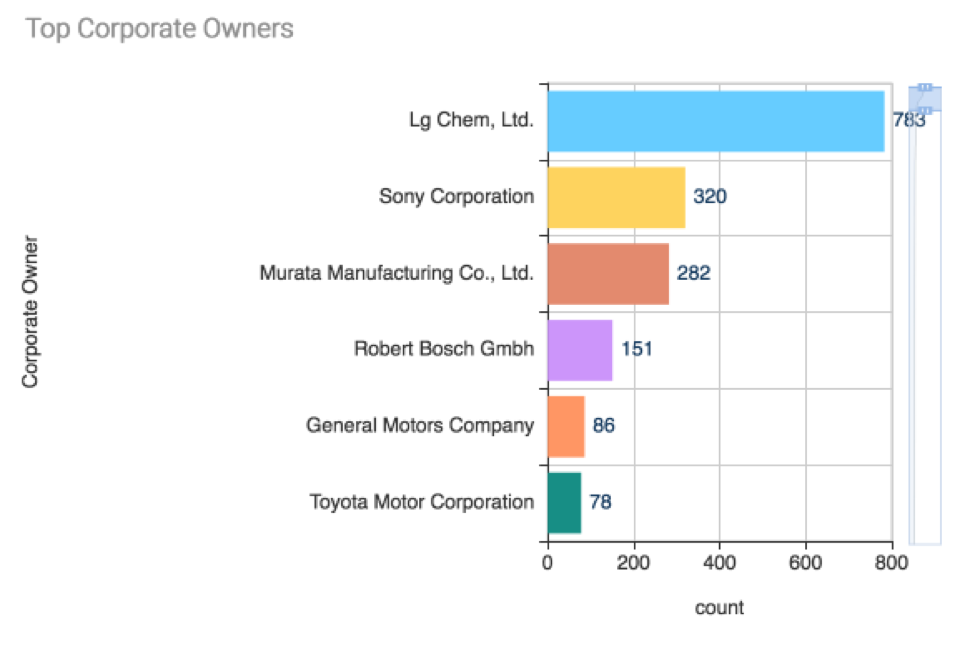The image size is (974, 664).
Task: Select the yellow Sony Corporation bar
Action: [x=615, y=197]
